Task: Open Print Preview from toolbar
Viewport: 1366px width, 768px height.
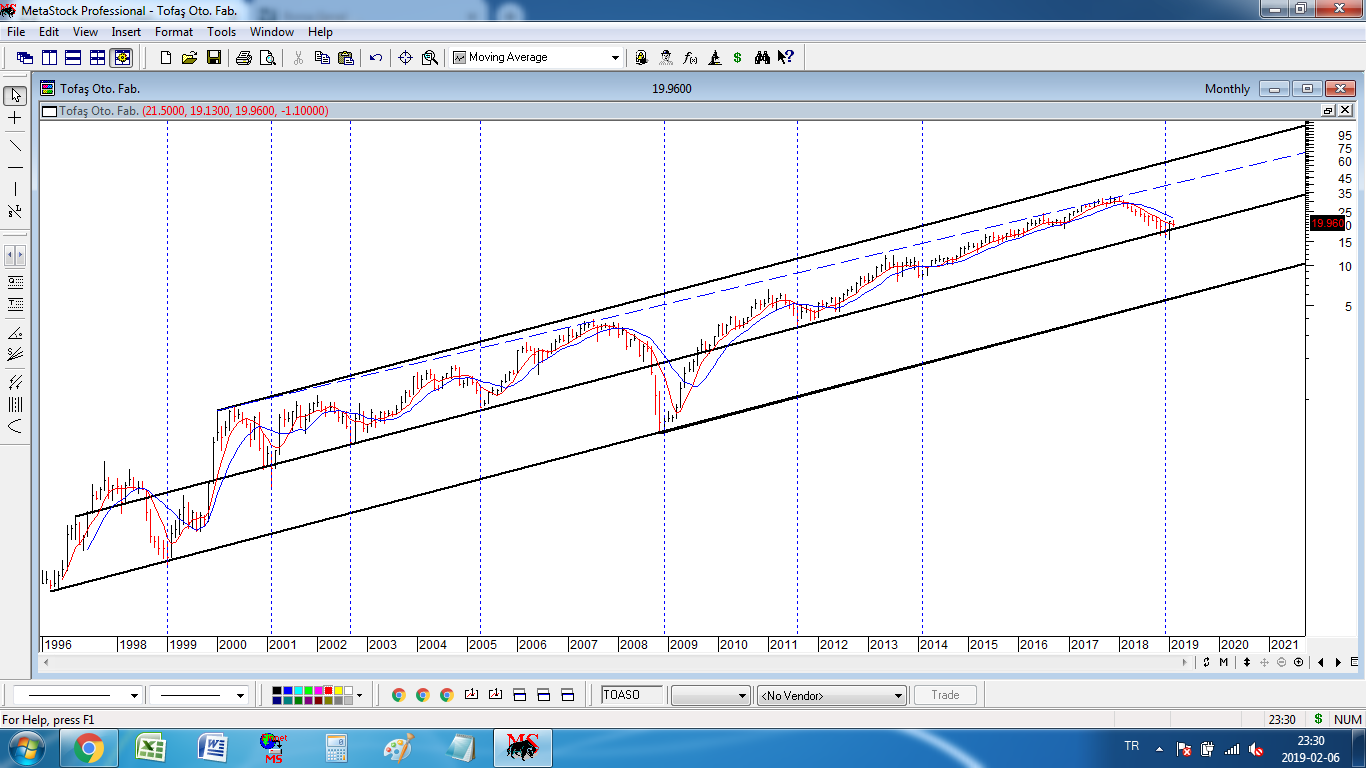Action: click(267, 58)
